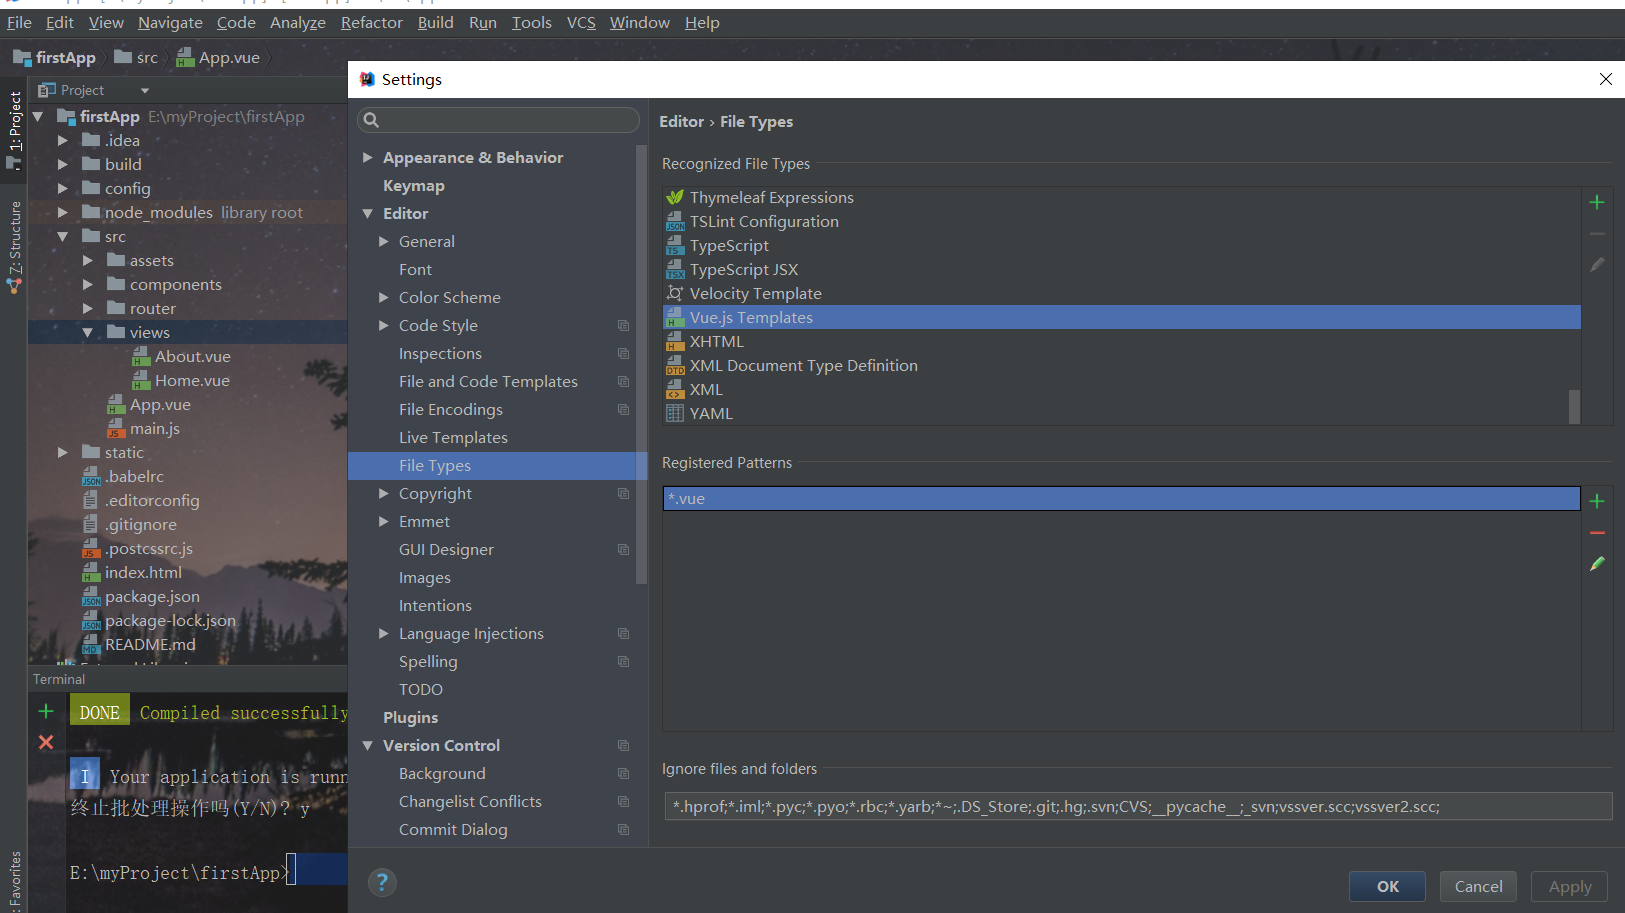Start a new Terminal session with plus icon
The image size is (1625, 913).
click(x=45, y=711)
